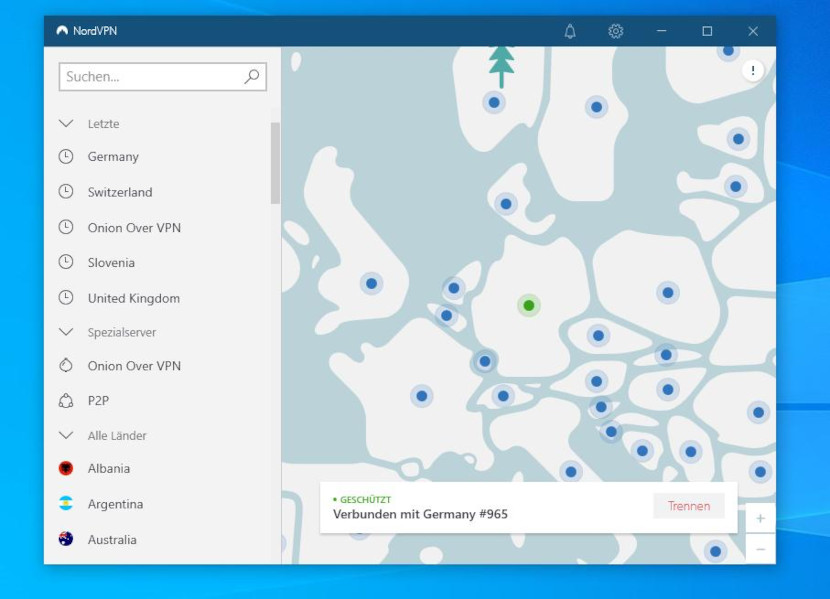Viewport: 830px width, 599px height.
Task: Zoom out on map with minus button
Action: pos(760,549)
